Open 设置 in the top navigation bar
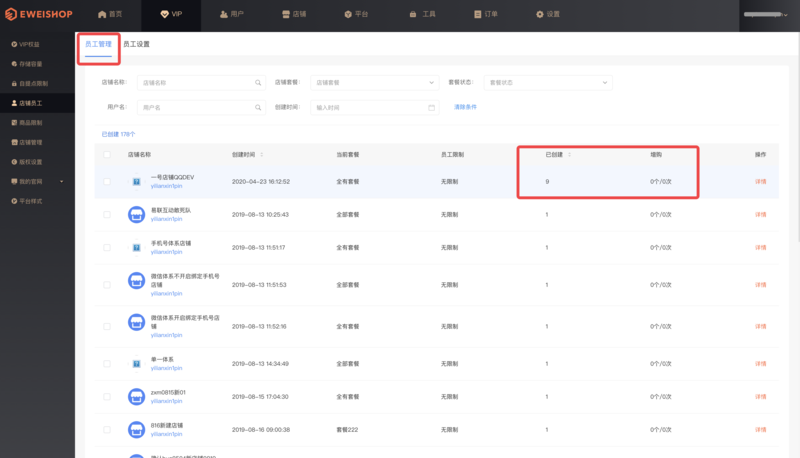This screenshot has width=800, height=458. pos(548,14)
